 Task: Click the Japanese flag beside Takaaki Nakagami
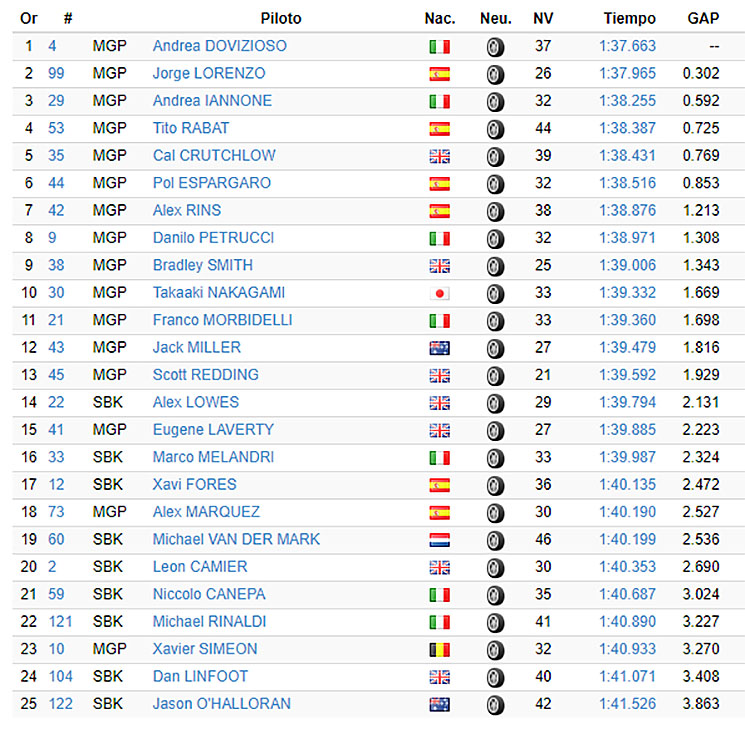coord(439,293)
